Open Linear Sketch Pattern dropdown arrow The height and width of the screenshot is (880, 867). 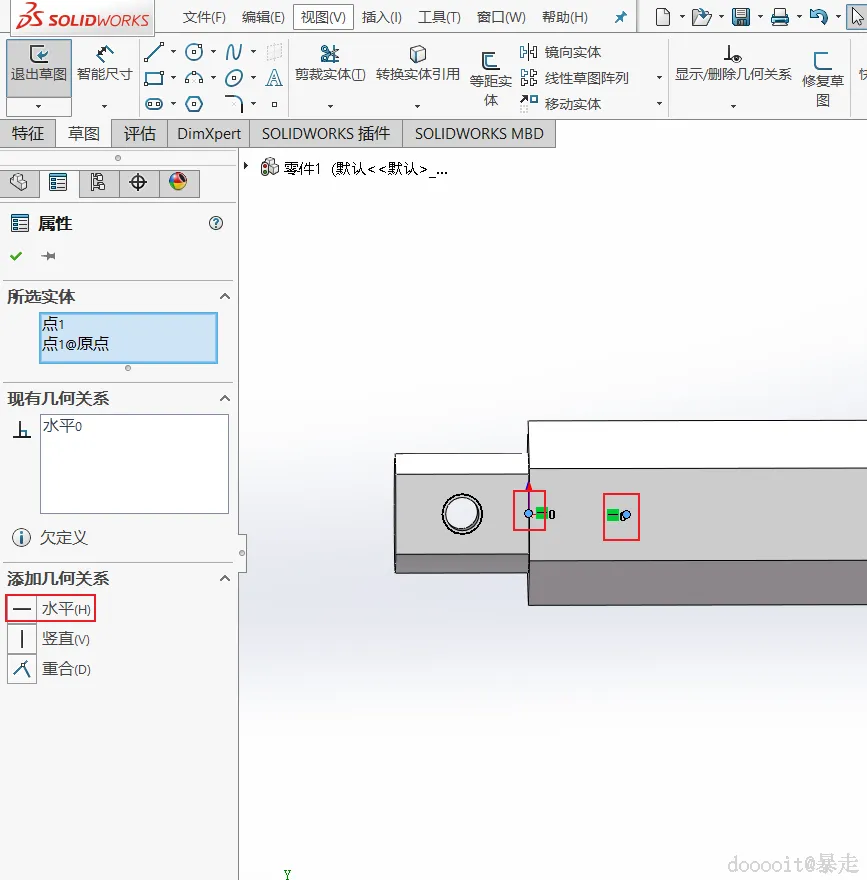coord(659,78)
